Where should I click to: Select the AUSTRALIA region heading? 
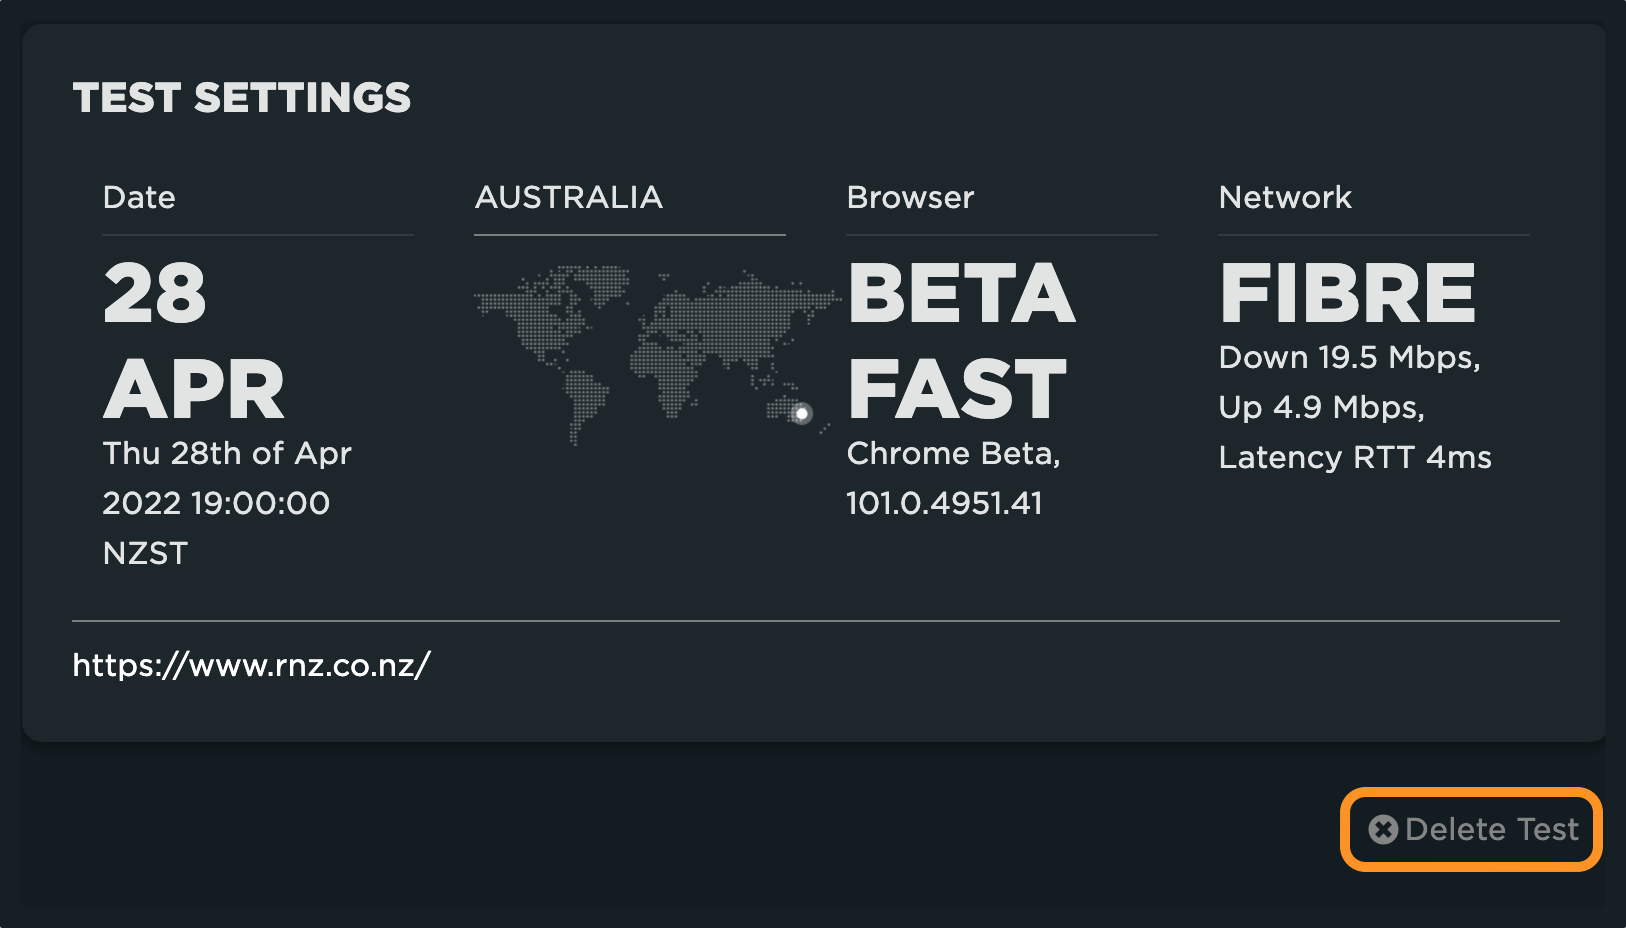point(568,197)
